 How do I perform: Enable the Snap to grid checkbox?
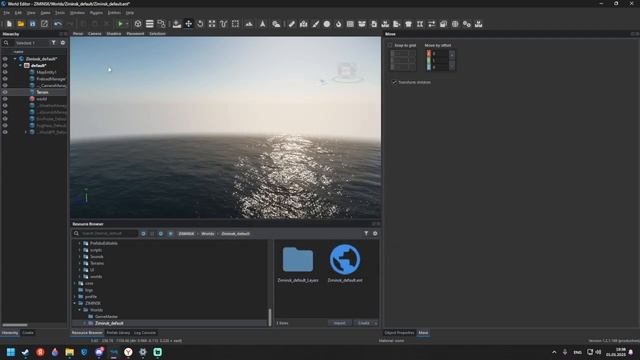390,45
